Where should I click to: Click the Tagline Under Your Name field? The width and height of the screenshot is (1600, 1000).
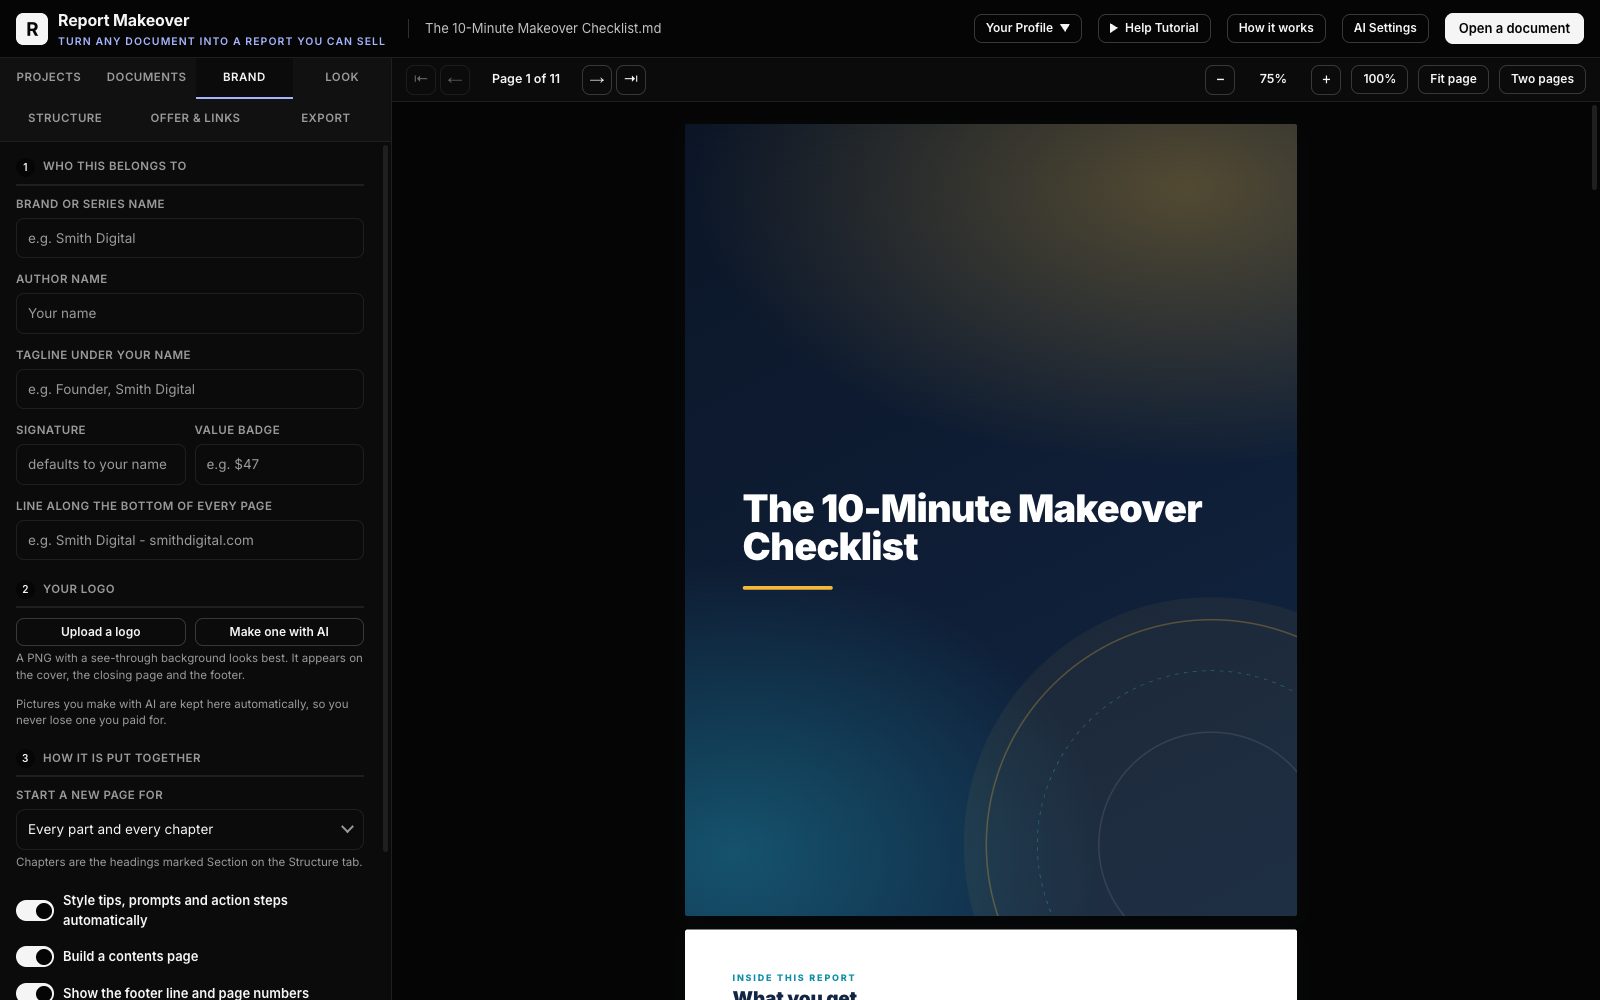tap(190, 389)
